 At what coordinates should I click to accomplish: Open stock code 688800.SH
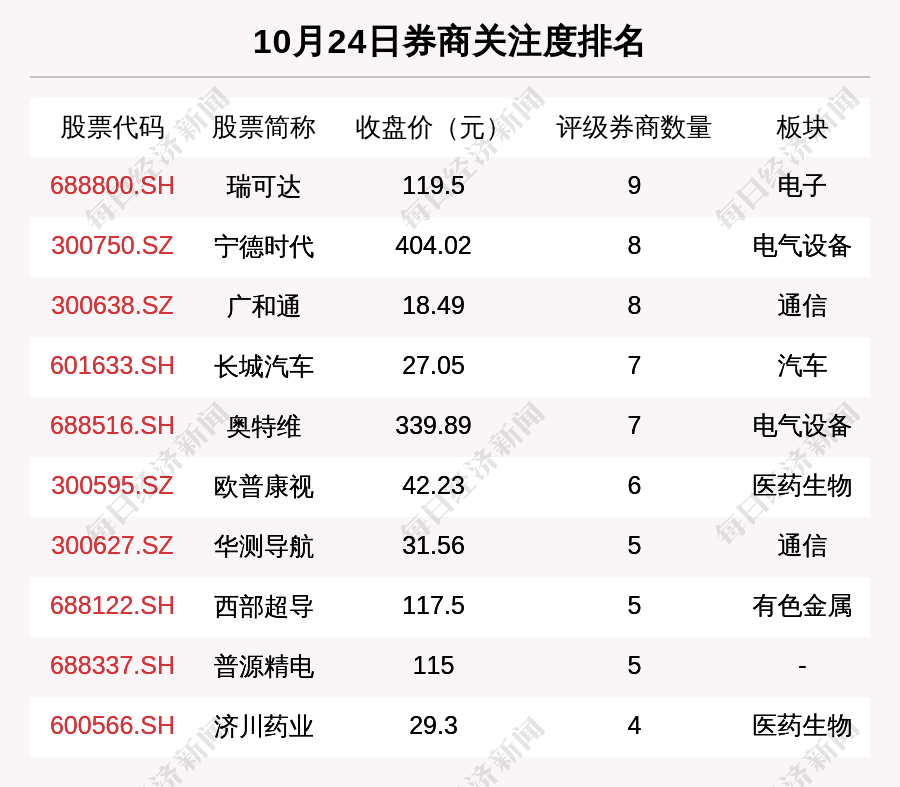click(x=112, y=186)
